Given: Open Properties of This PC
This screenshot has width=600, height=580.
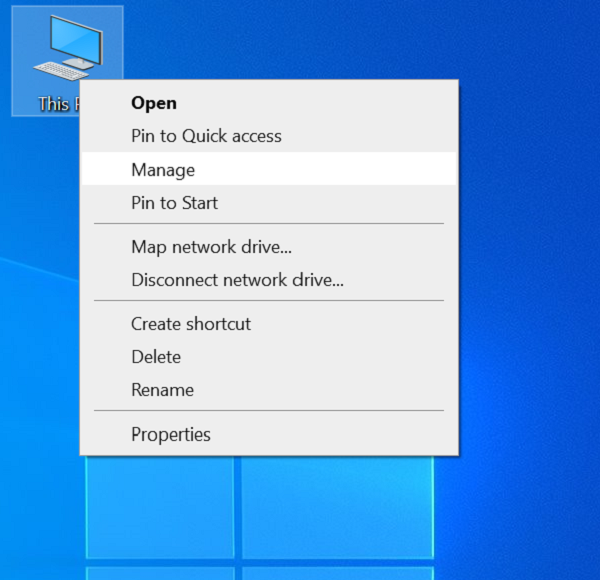Looking at the screenshot, I should point(171,434).
